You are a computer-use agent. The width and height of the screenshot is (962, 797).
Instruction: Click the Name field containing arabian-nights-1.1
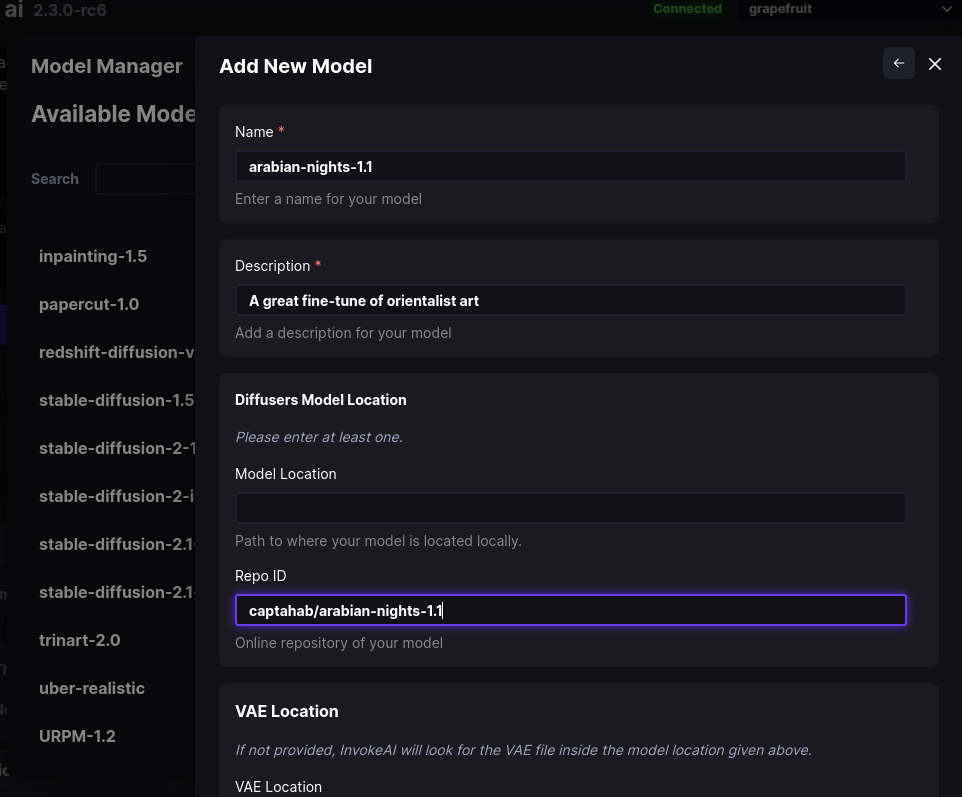click(571, 166)
